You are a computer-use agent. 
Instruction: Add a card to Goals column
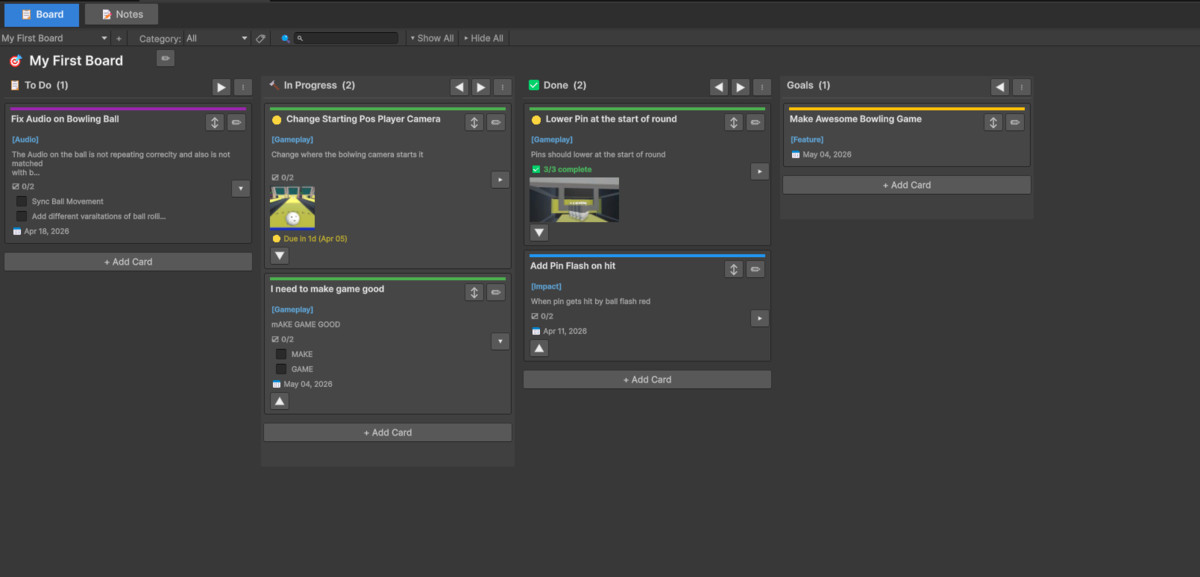coord(907,185)
